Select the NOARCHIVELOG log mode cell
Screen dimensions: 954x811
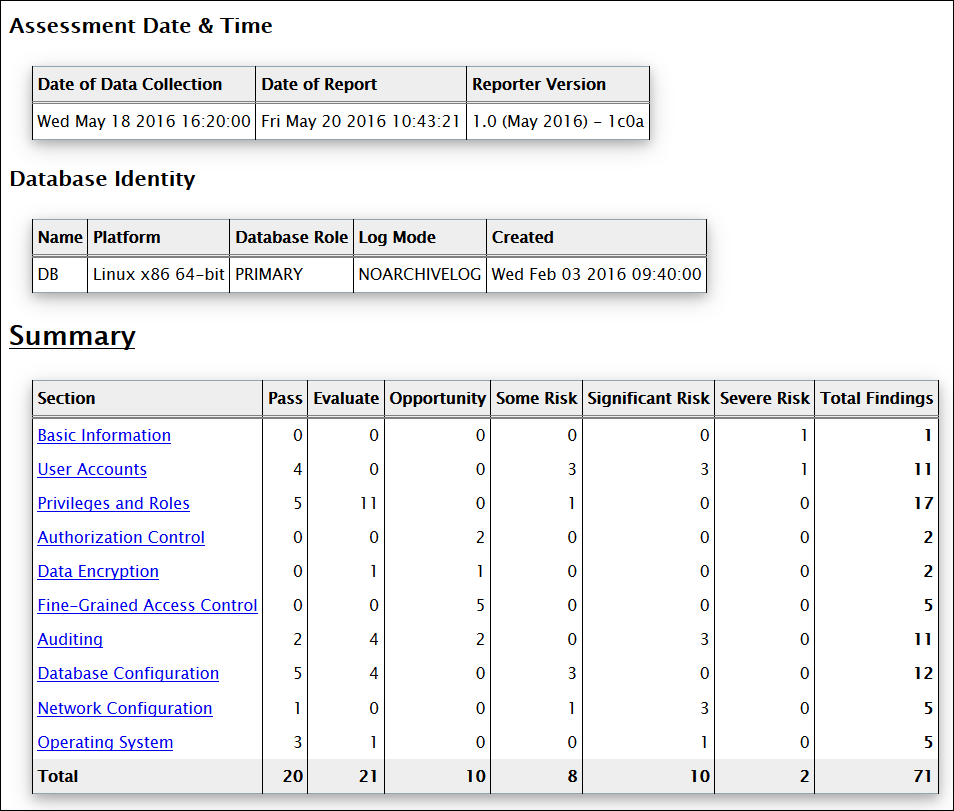419,274
